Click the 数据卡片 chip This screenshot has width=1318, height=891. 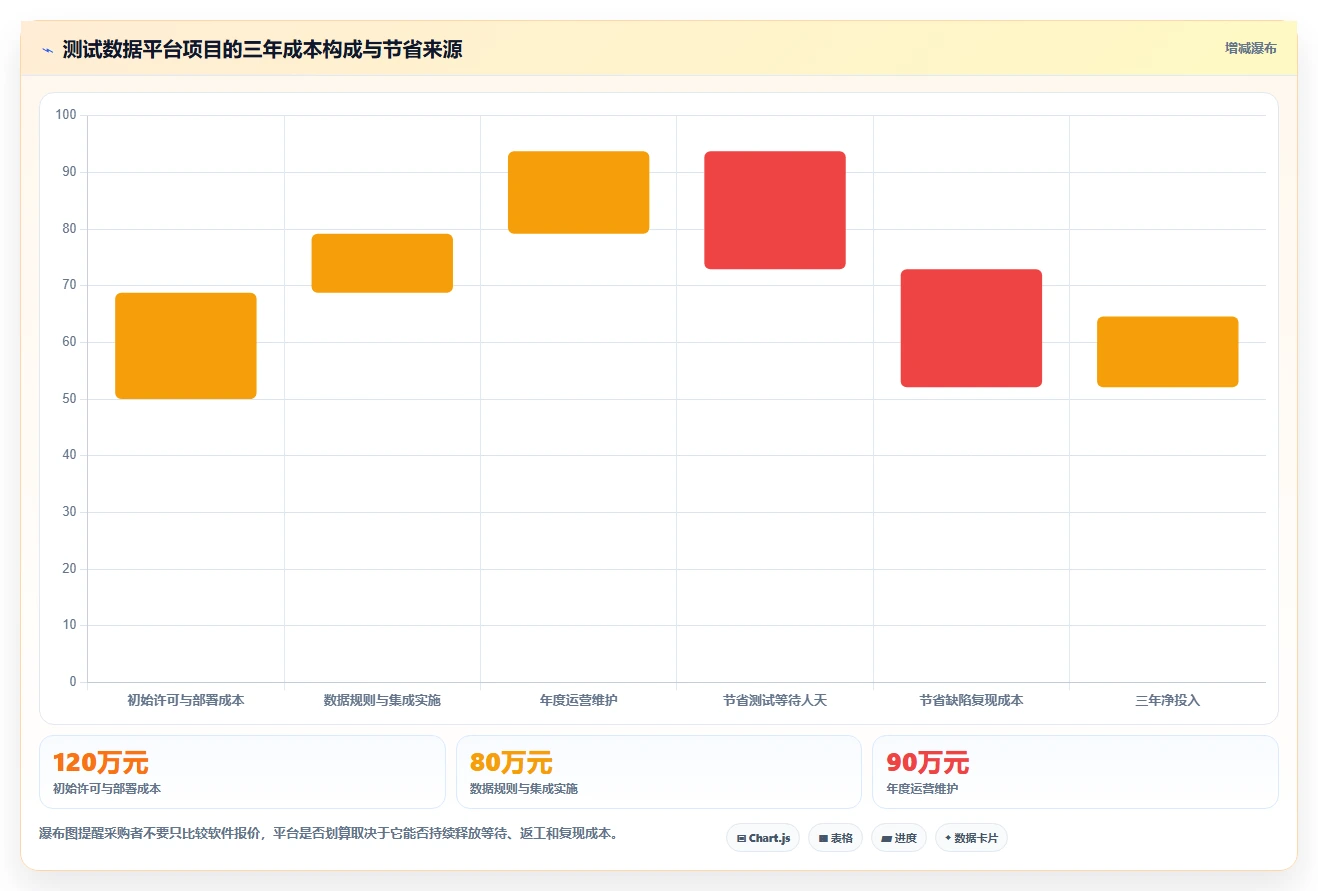[x=971, y=838]
